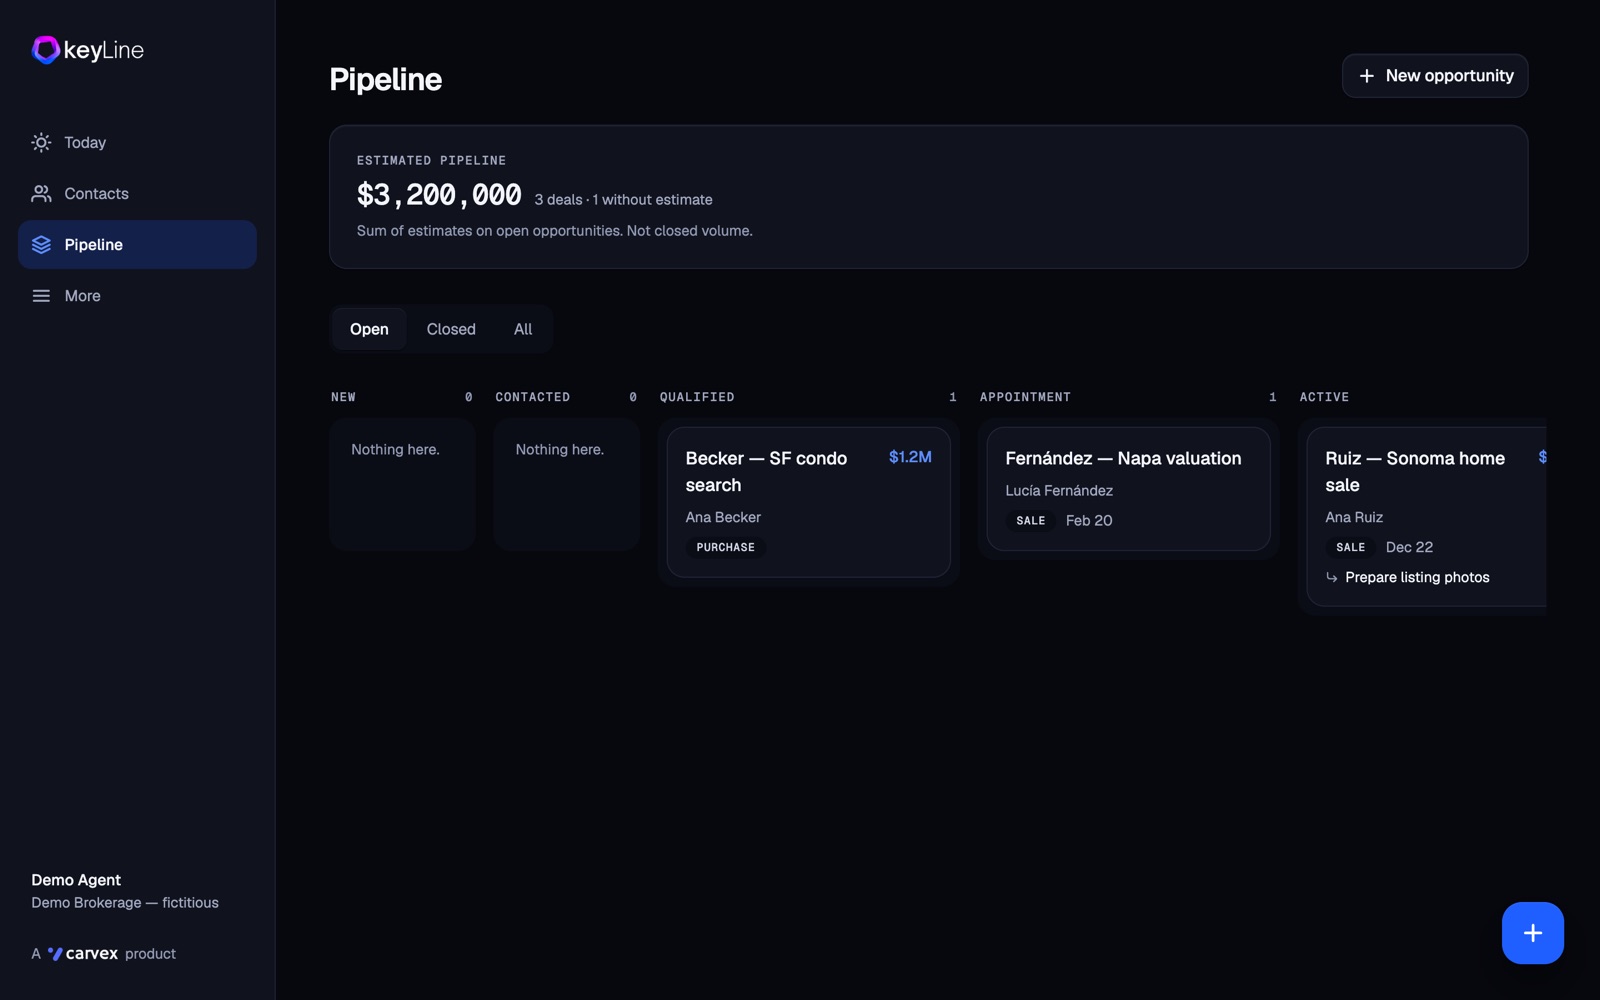Click Nothing here in the NEW column

395,450
